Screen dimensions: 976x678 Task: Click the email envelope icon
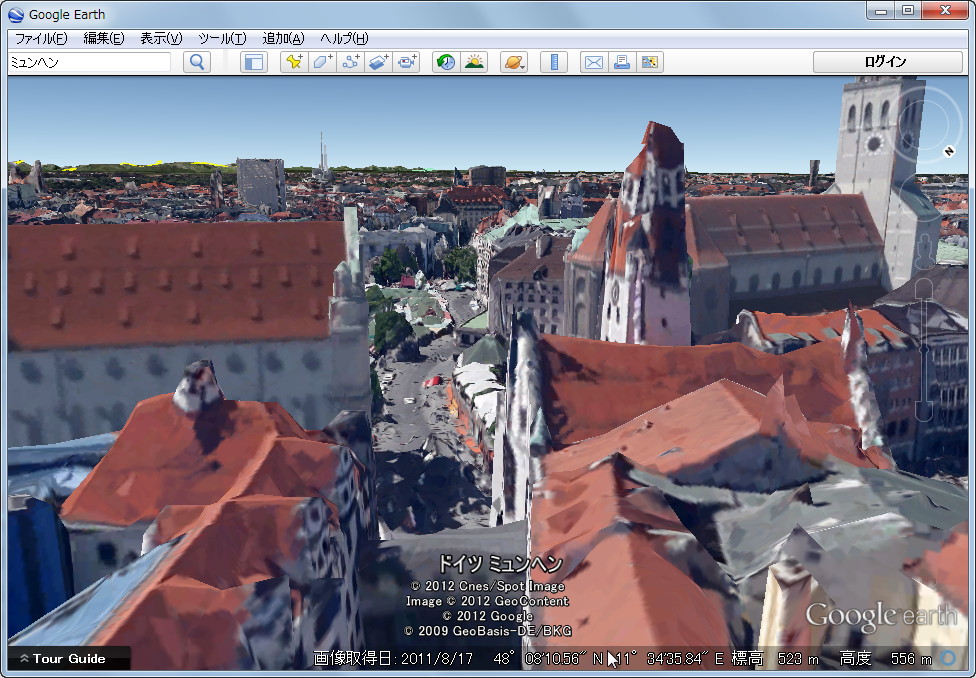tap(594, 62)
